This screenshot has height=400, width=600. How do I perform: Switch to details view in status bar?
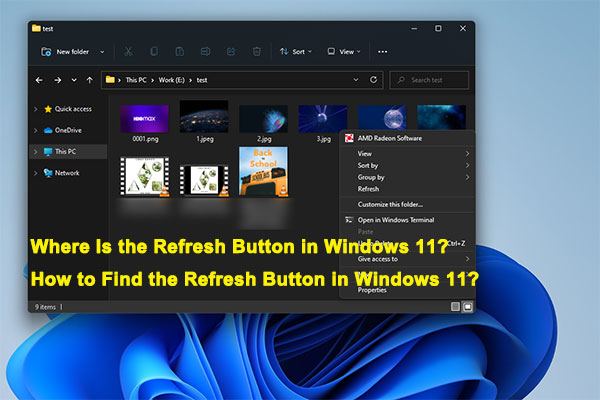pyautogui.click(x=455, y=307)
